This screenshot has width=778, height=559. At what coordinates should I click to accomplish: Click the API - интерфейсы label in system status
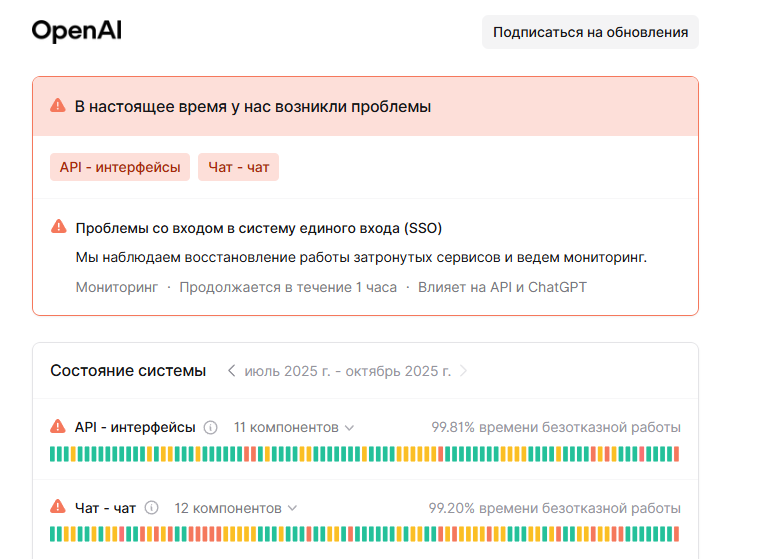click(x=135, y=427)
